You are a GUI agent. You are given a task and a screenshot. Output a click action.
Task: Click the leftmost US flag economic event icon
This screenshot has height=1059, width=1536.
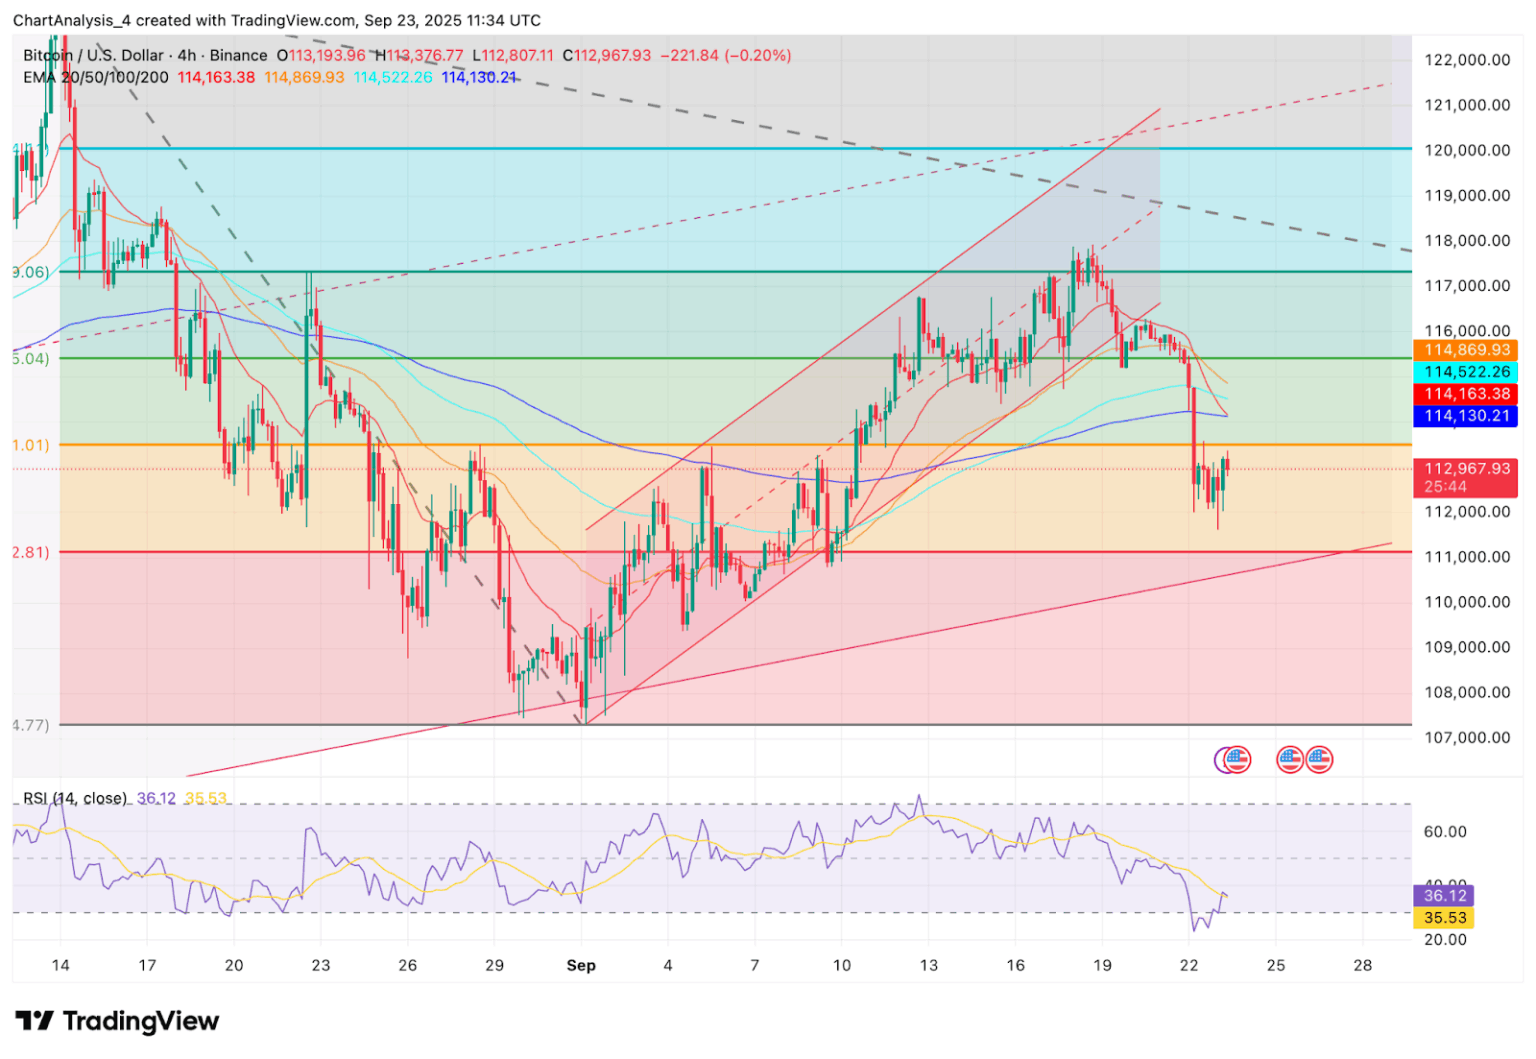click(1238, 759)
